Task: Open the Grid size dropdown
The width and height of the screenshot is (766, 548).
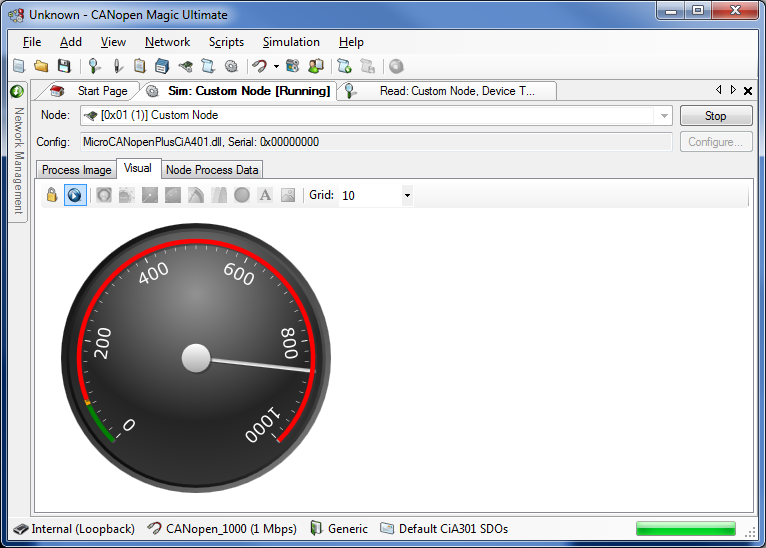Action: click(x=407, y=196)
